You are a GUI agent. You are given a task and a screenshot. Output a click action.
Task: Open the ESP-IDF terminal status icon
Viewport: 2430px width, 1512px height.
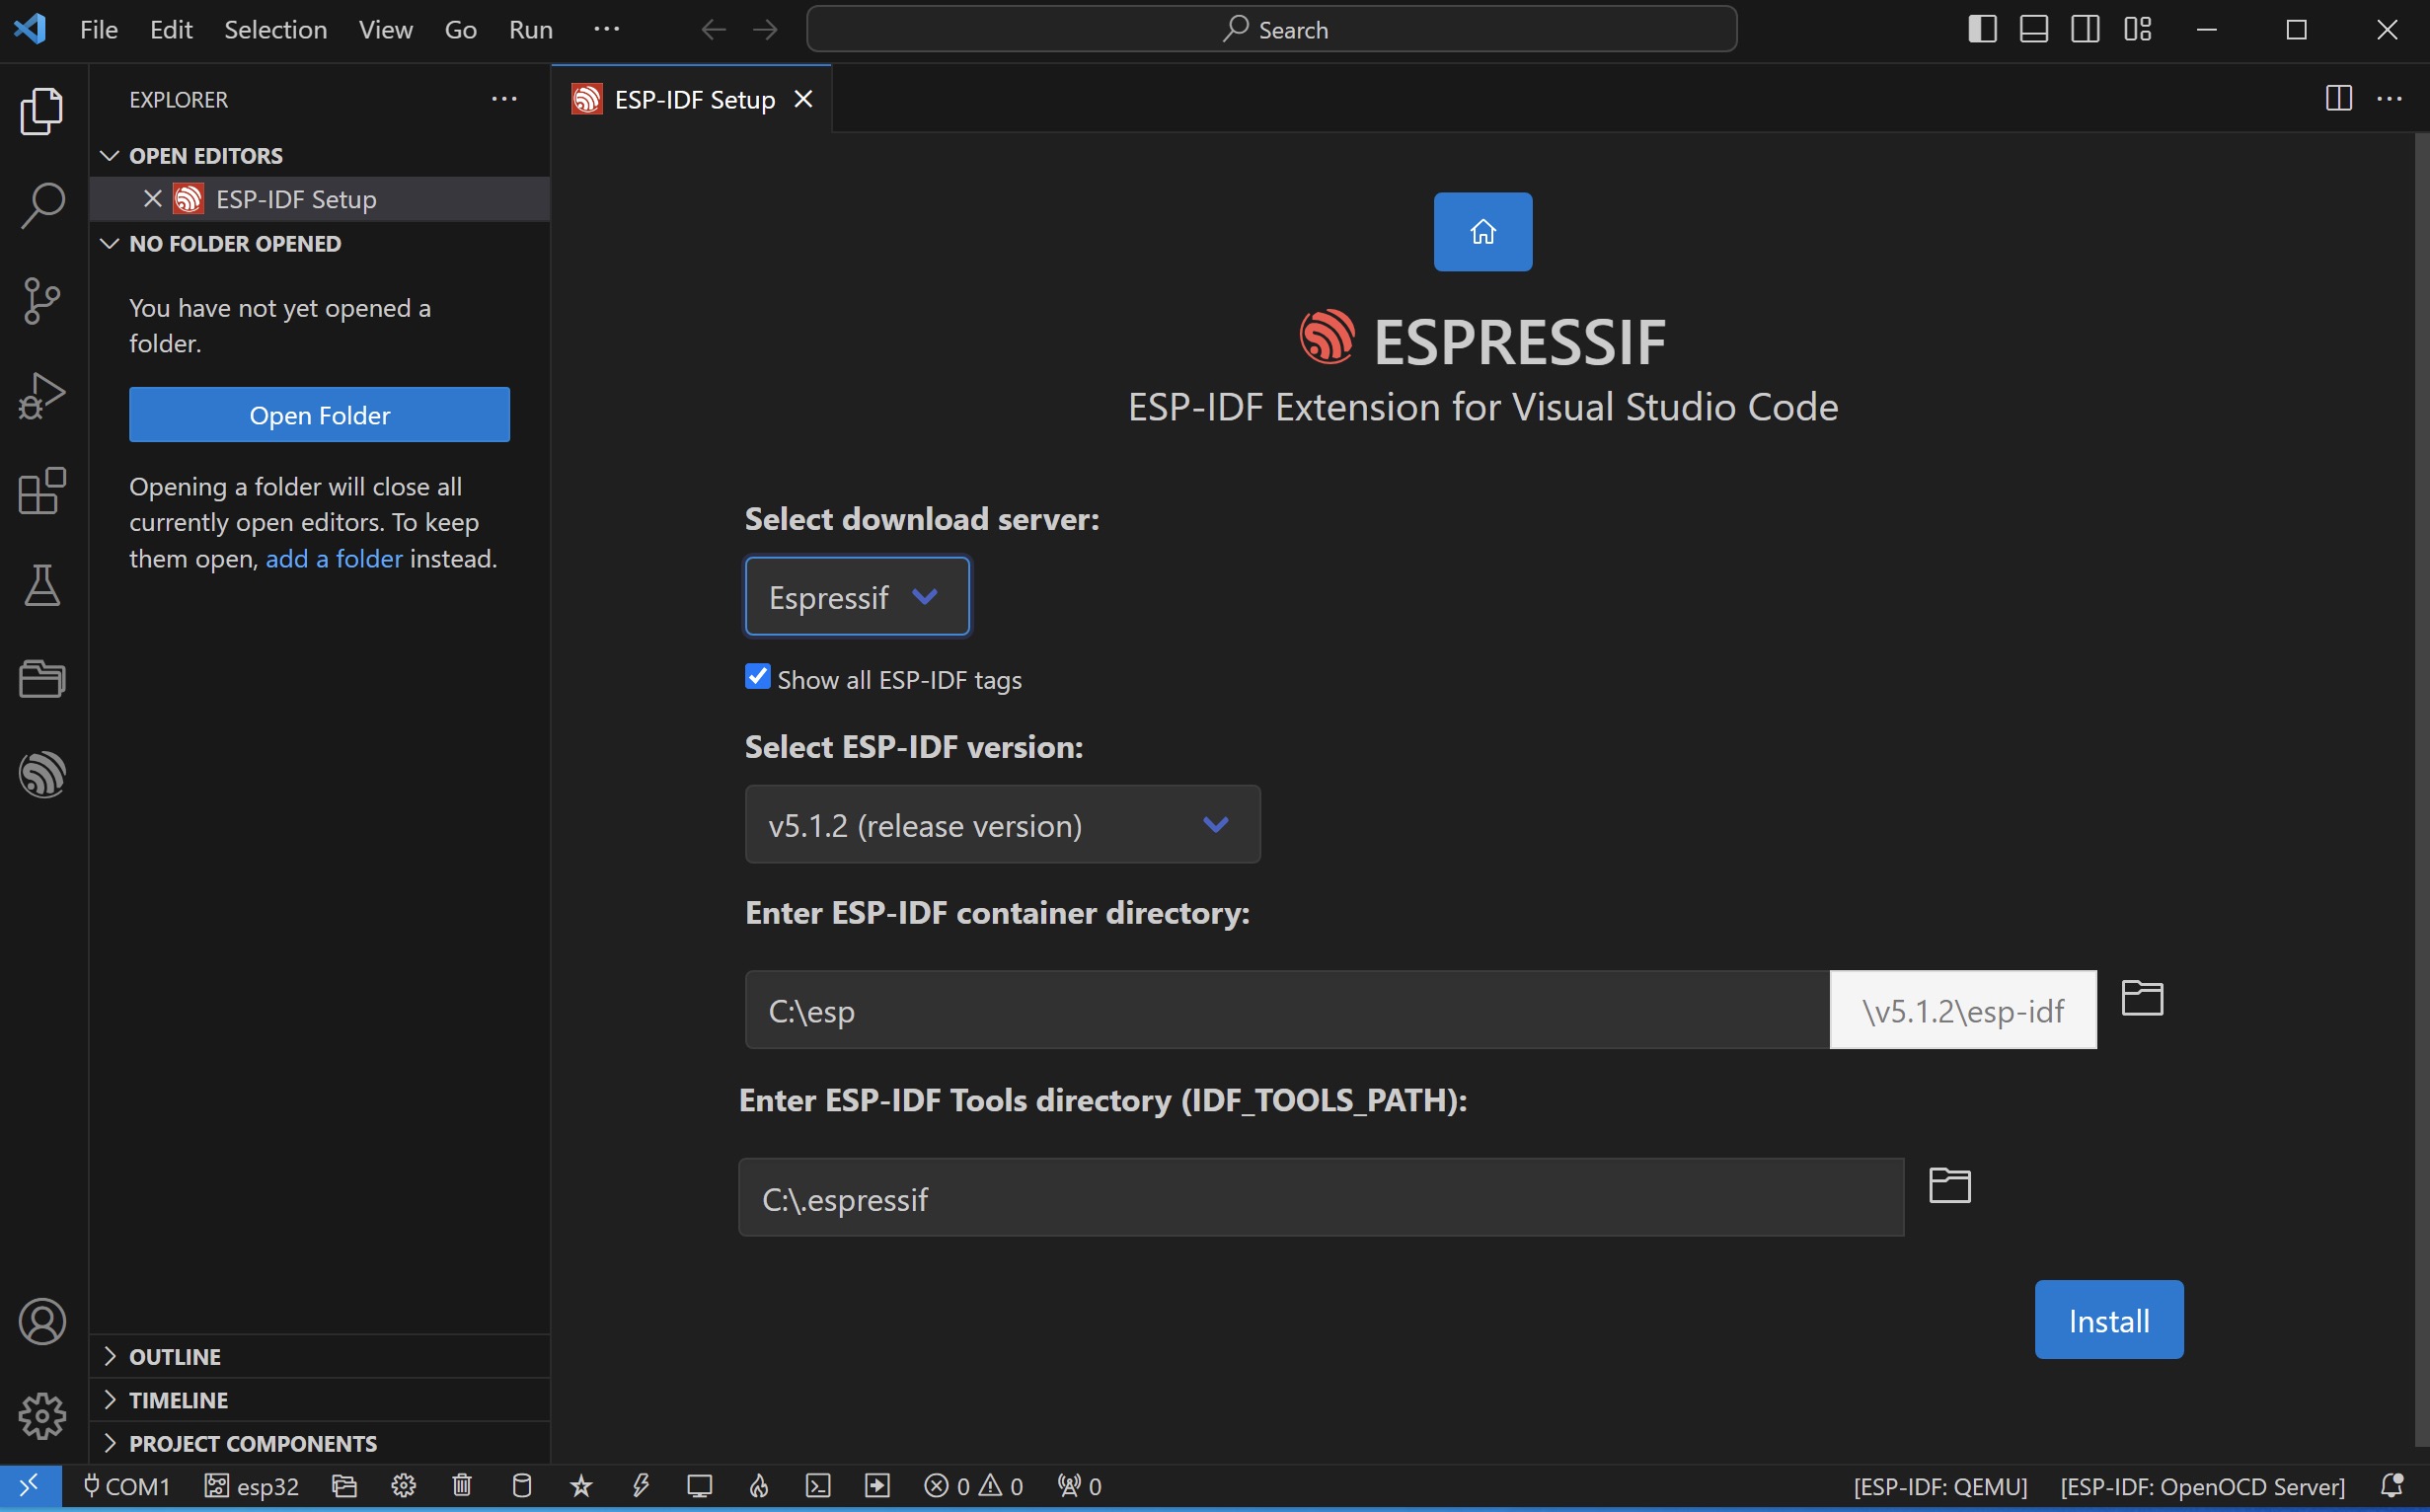pyautogui.click(x=818, y=1486)
